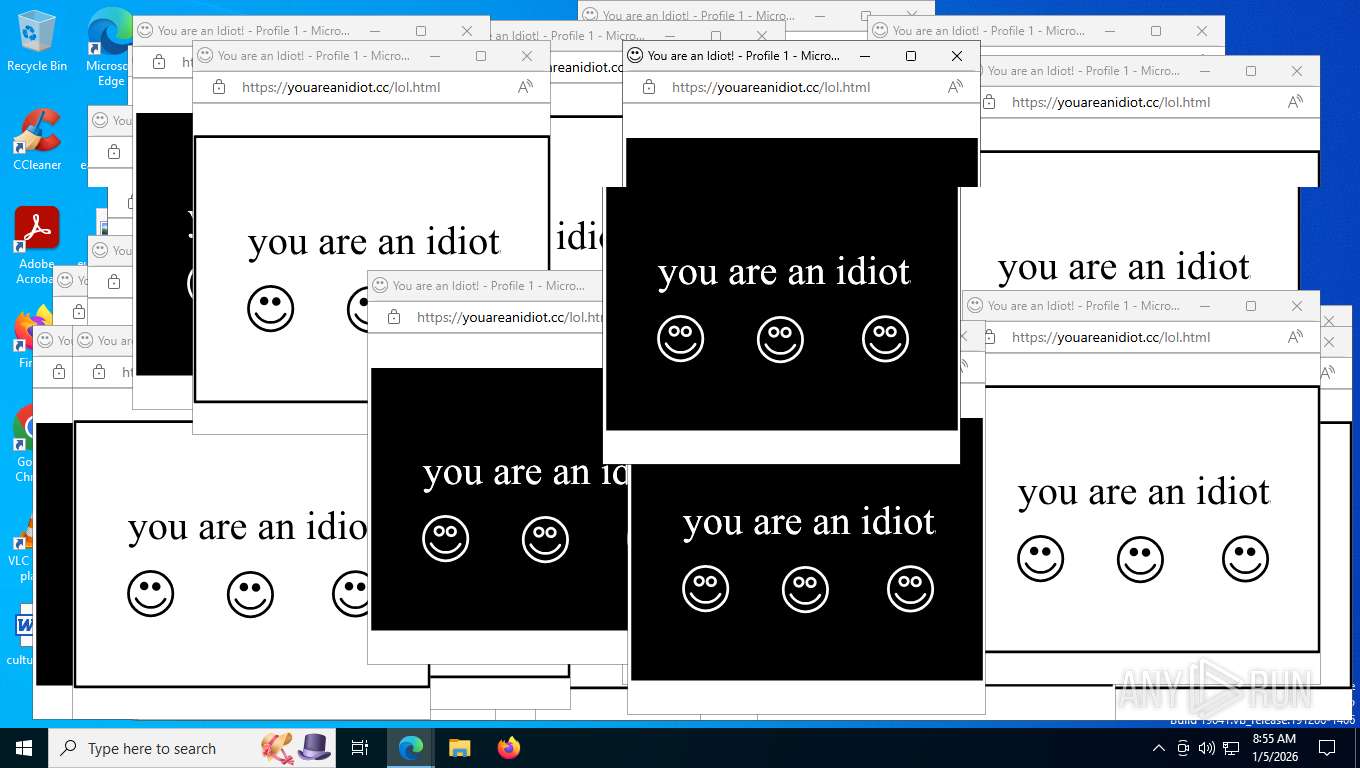1360x768 pixels.
Task: Click the lock icon in the upper-left white popup
Action: click(219, 87)
